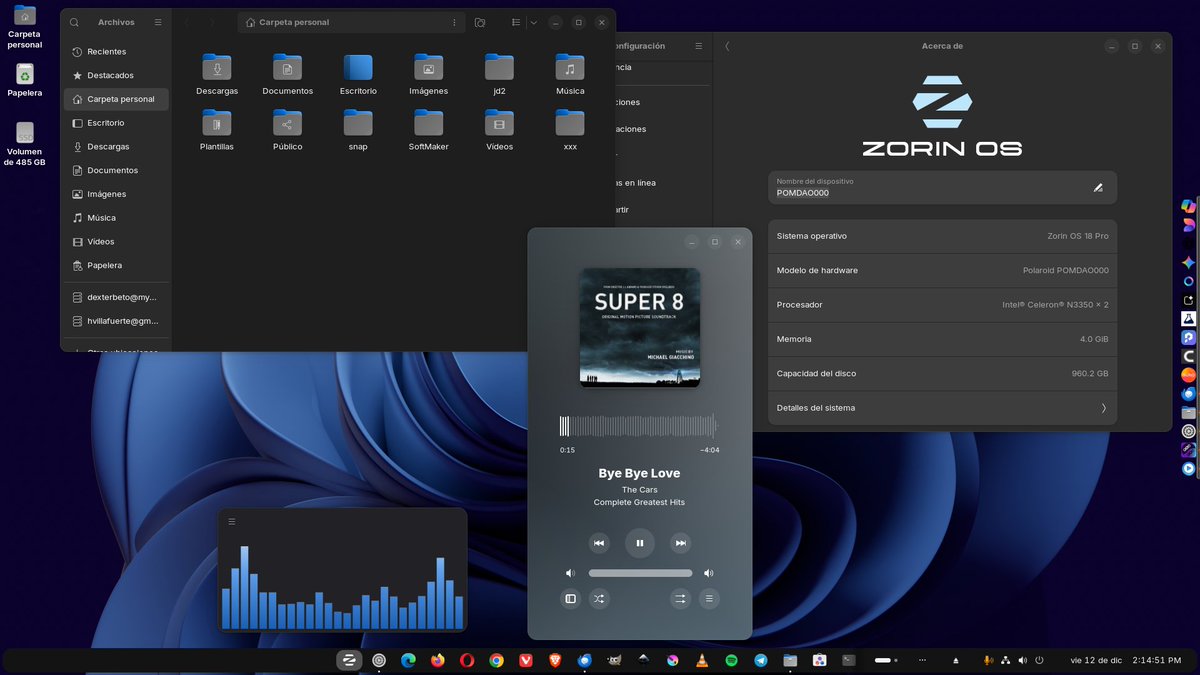Skip to next track in music player
This screenshot has width=1200, height=675.
681,543
